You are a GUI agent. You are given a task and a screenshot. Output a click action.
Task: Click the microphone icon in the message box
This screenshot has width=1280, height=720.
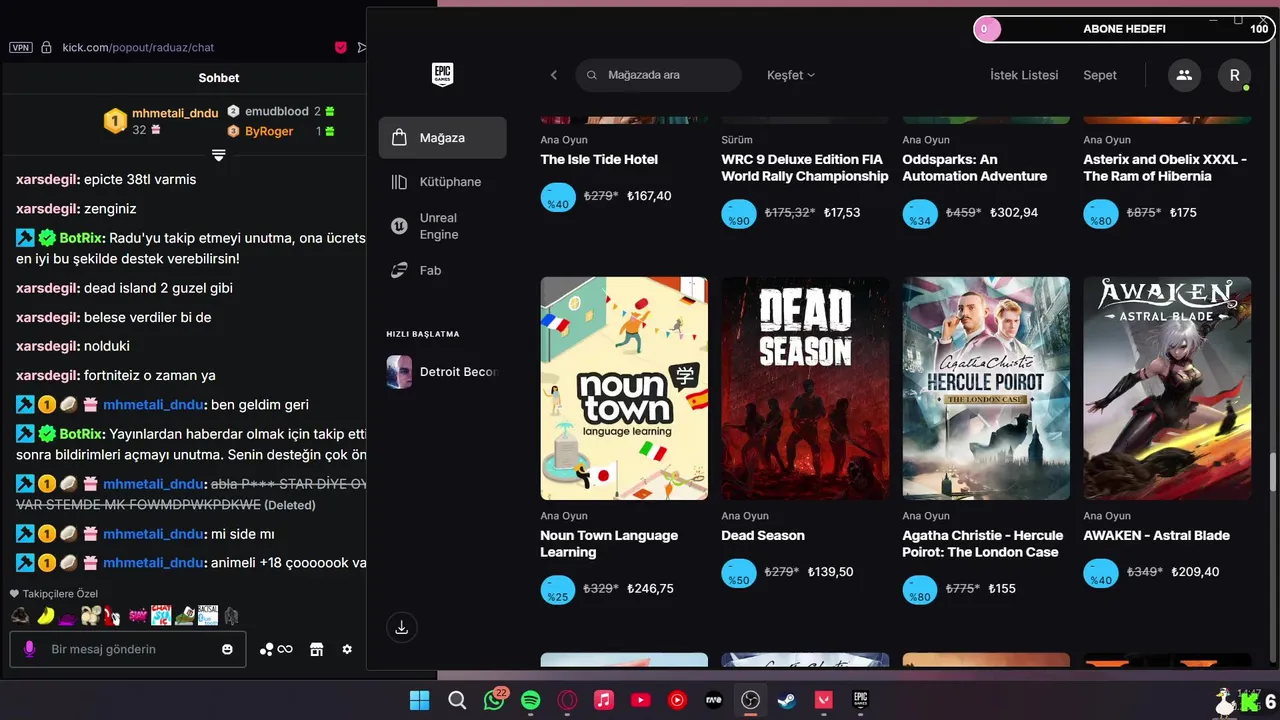(29, 649)
